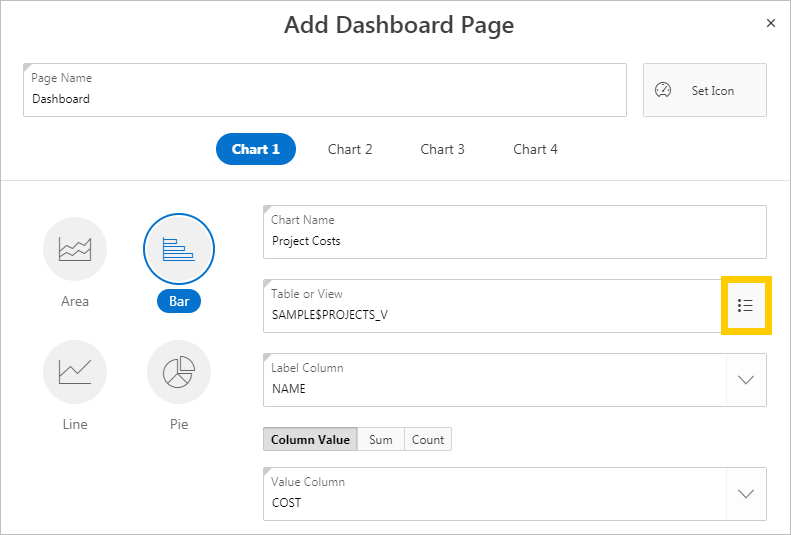Switch to the Chart 4 tab
The image size is (791, 535).
point(535,149)
